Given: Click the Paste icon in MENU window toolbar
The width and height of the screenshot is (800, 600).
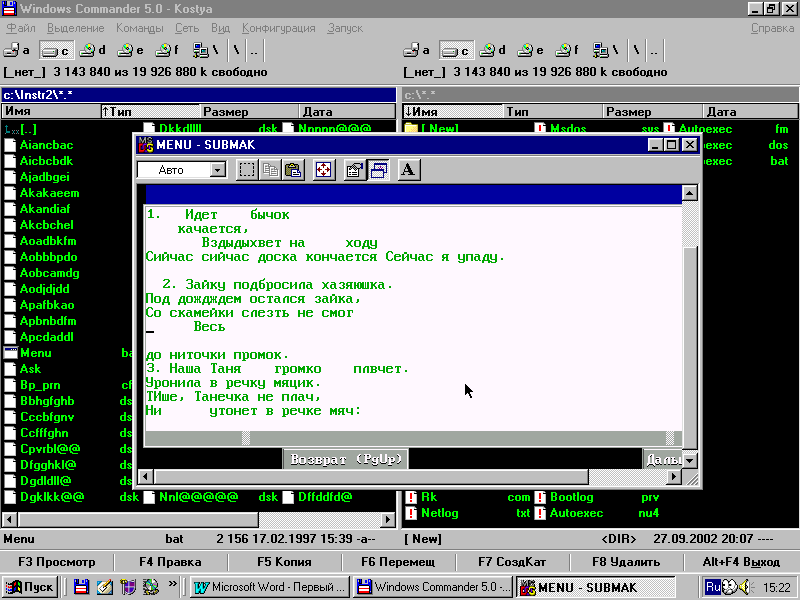Looking at the screenshot, I should tap(293, 170).
